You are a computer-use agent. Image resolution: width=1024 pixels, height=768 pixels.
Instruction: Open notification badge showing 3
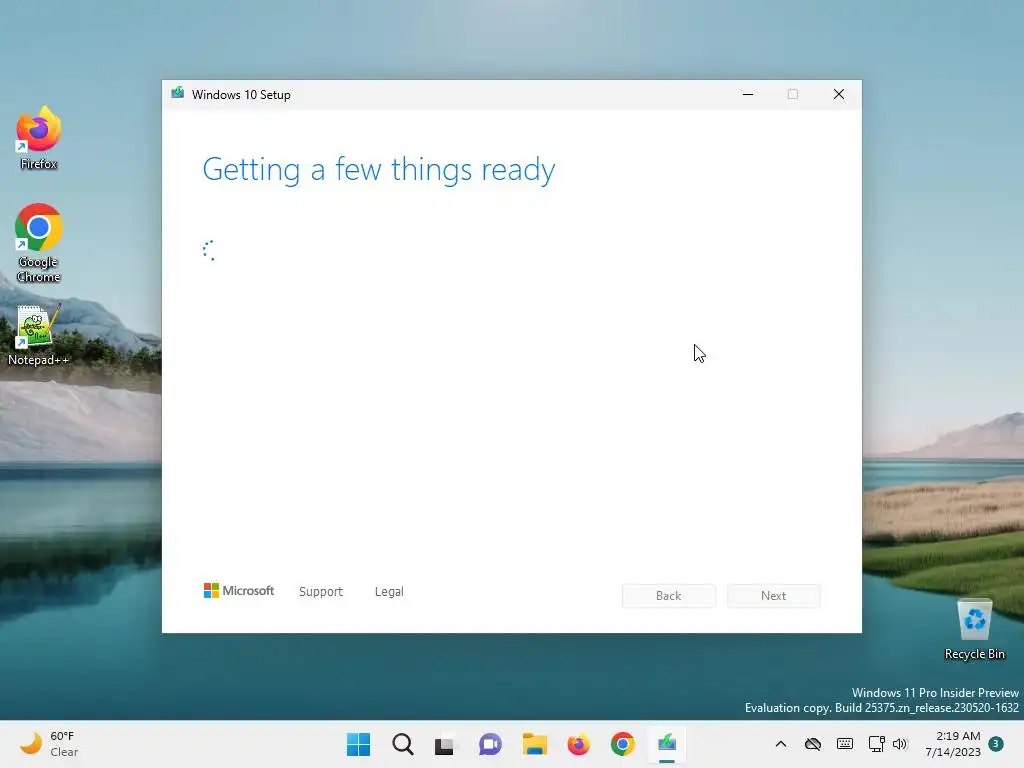click(996, 743)
